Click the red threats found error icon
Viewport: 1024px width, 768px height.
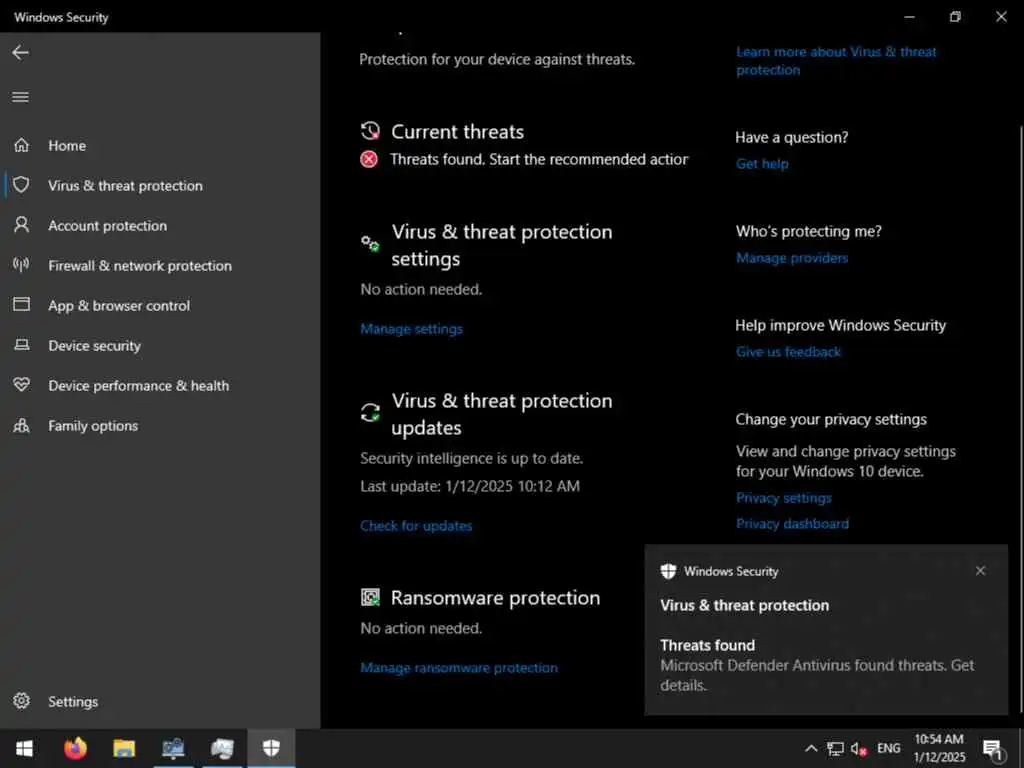(x=369, y=159)
